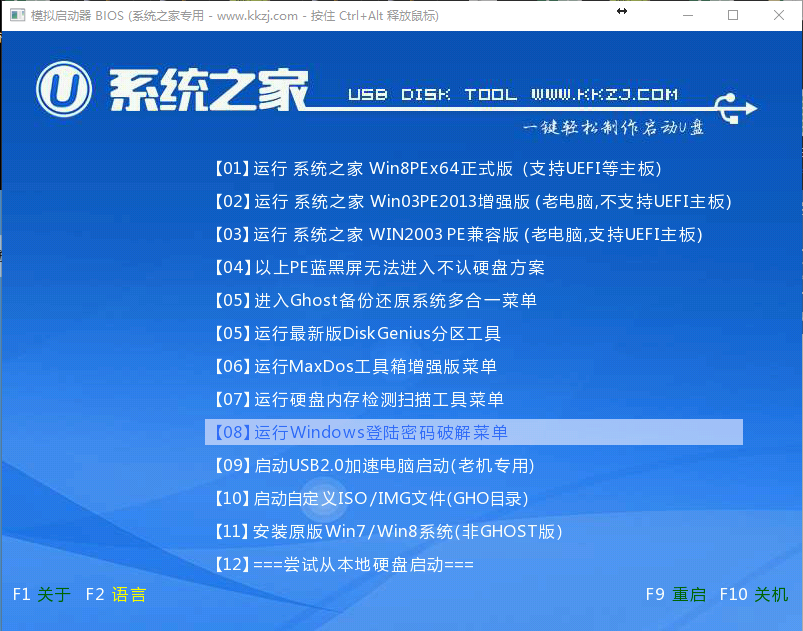
Task: Open the F1 关于 about screen
Action: (x=38, y=594)
